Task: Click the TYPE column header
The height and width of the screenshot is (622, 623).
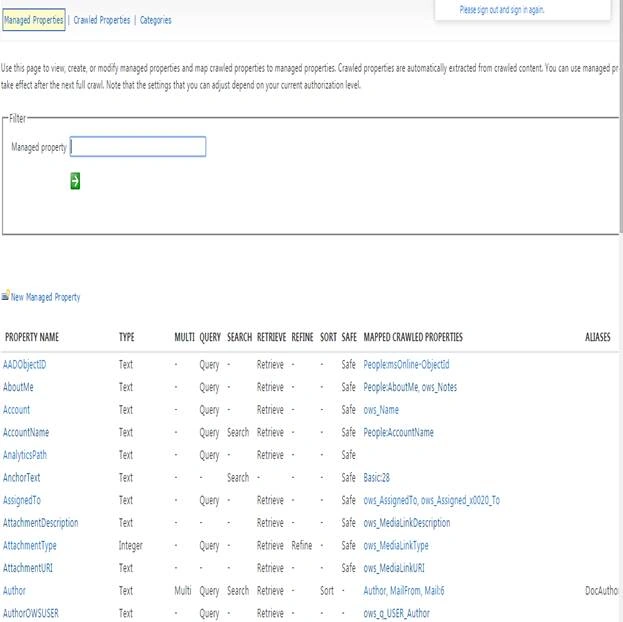Action: [126, 337]
